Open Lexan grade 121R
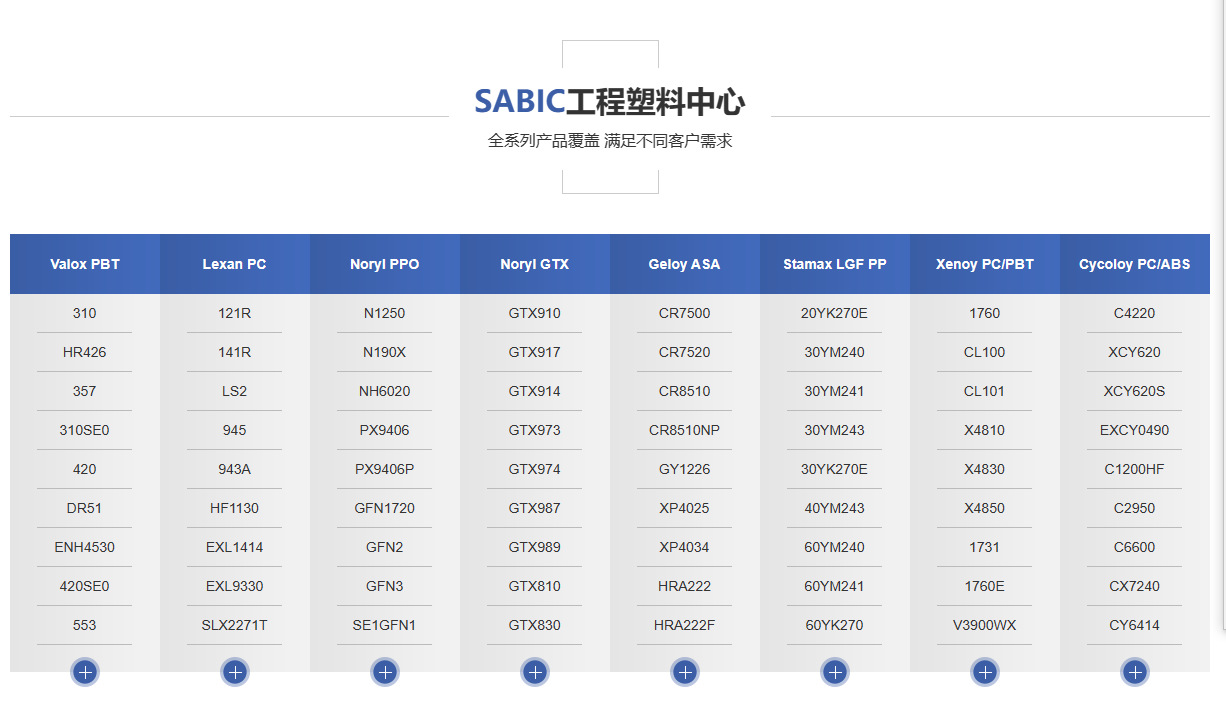The image size is (1226, 724). tap(235, 313)
